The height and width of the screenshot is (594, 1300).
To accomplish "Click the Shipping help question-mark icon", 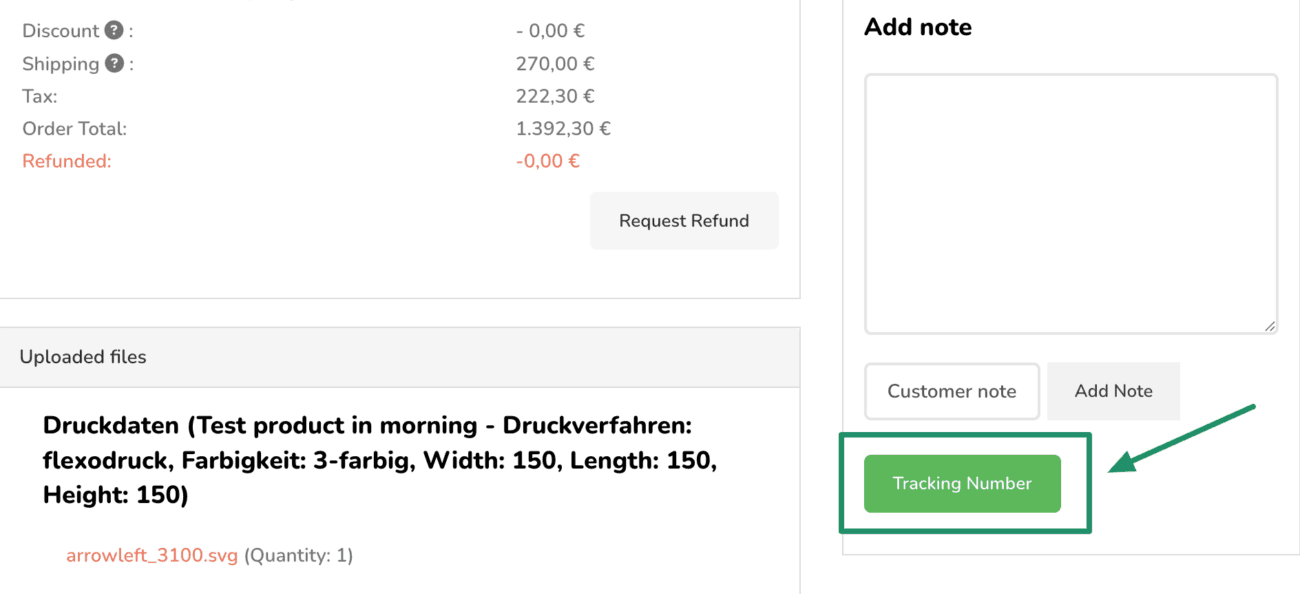I will [114, 64].
